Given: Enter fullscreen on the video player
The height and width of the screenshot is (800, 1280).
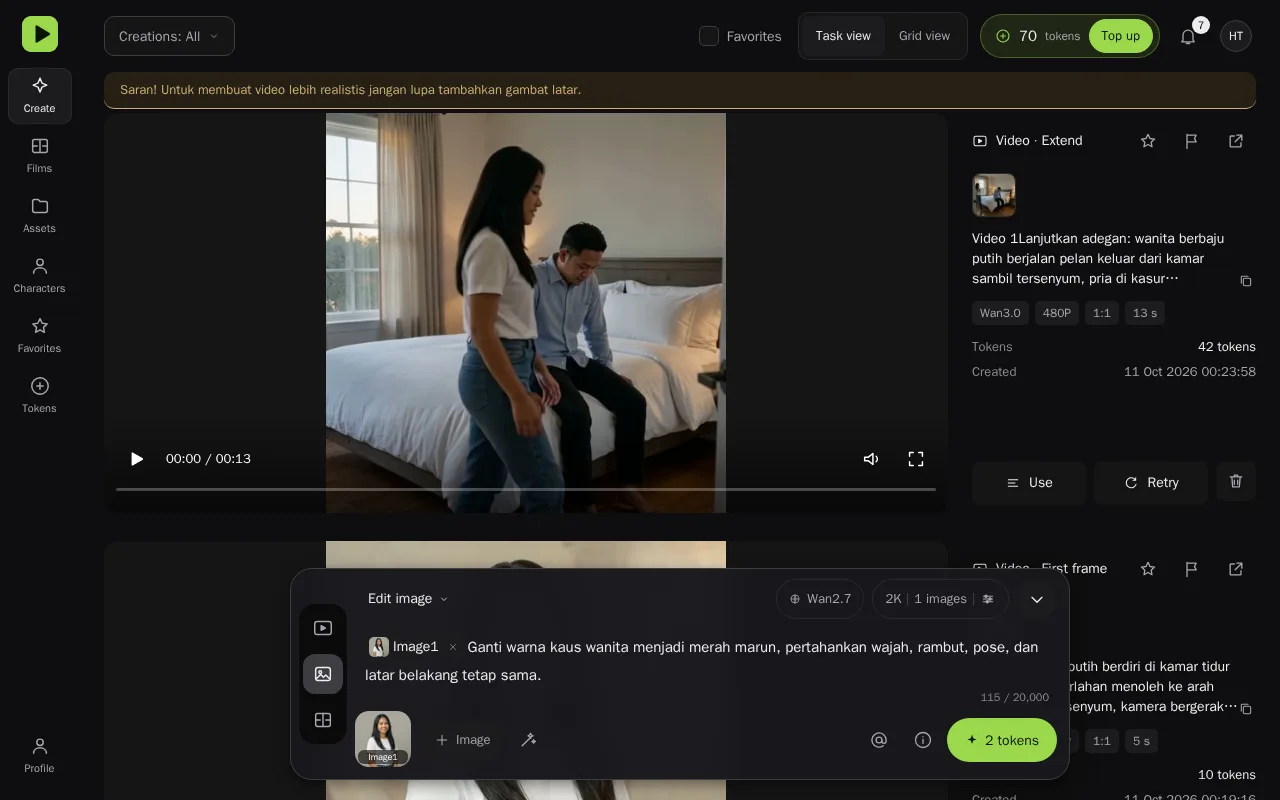Looking at the screenshot, I should [916, 459].
